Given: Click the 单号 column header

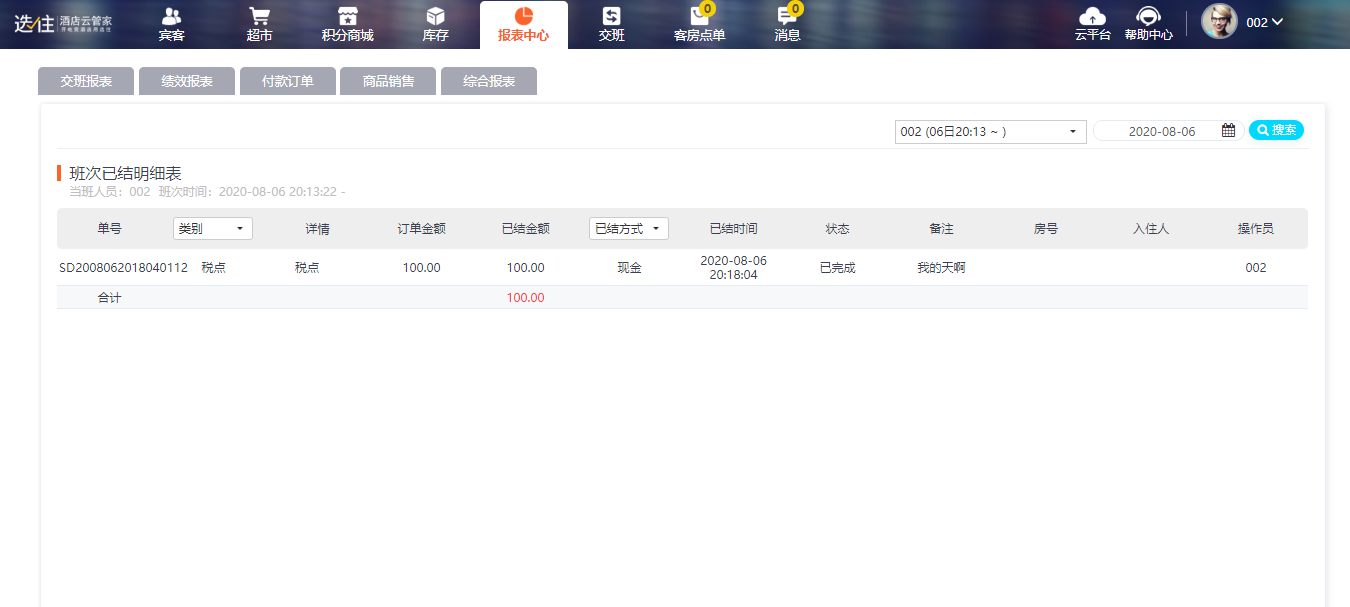Looking at the screenshot, I should click(109, 229).
